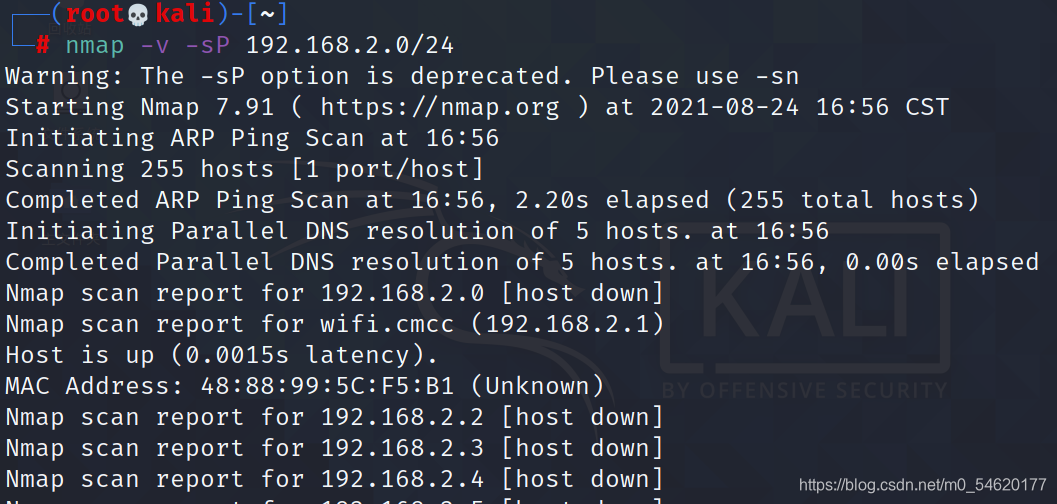The height and width of the screenshot is (504, 1057).
Task: Click the kali hostname in prompt
Action: [185, 14]
